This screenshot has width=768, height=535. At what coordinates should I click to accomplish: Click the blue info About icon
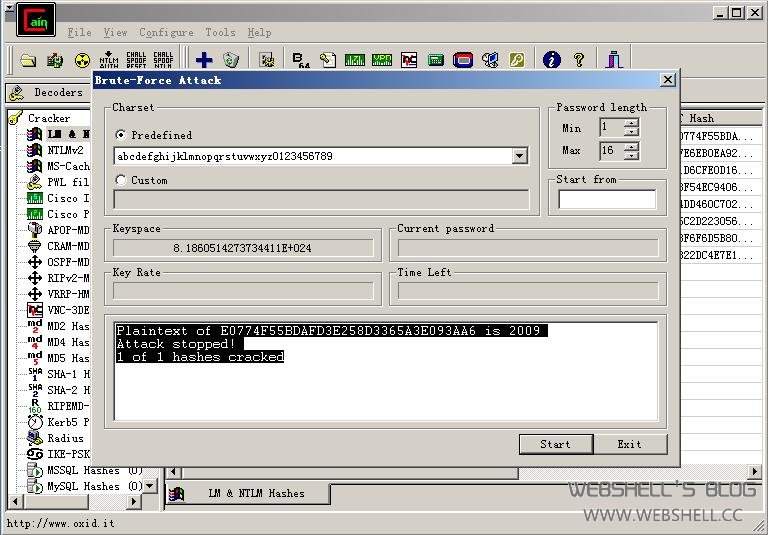552,60
